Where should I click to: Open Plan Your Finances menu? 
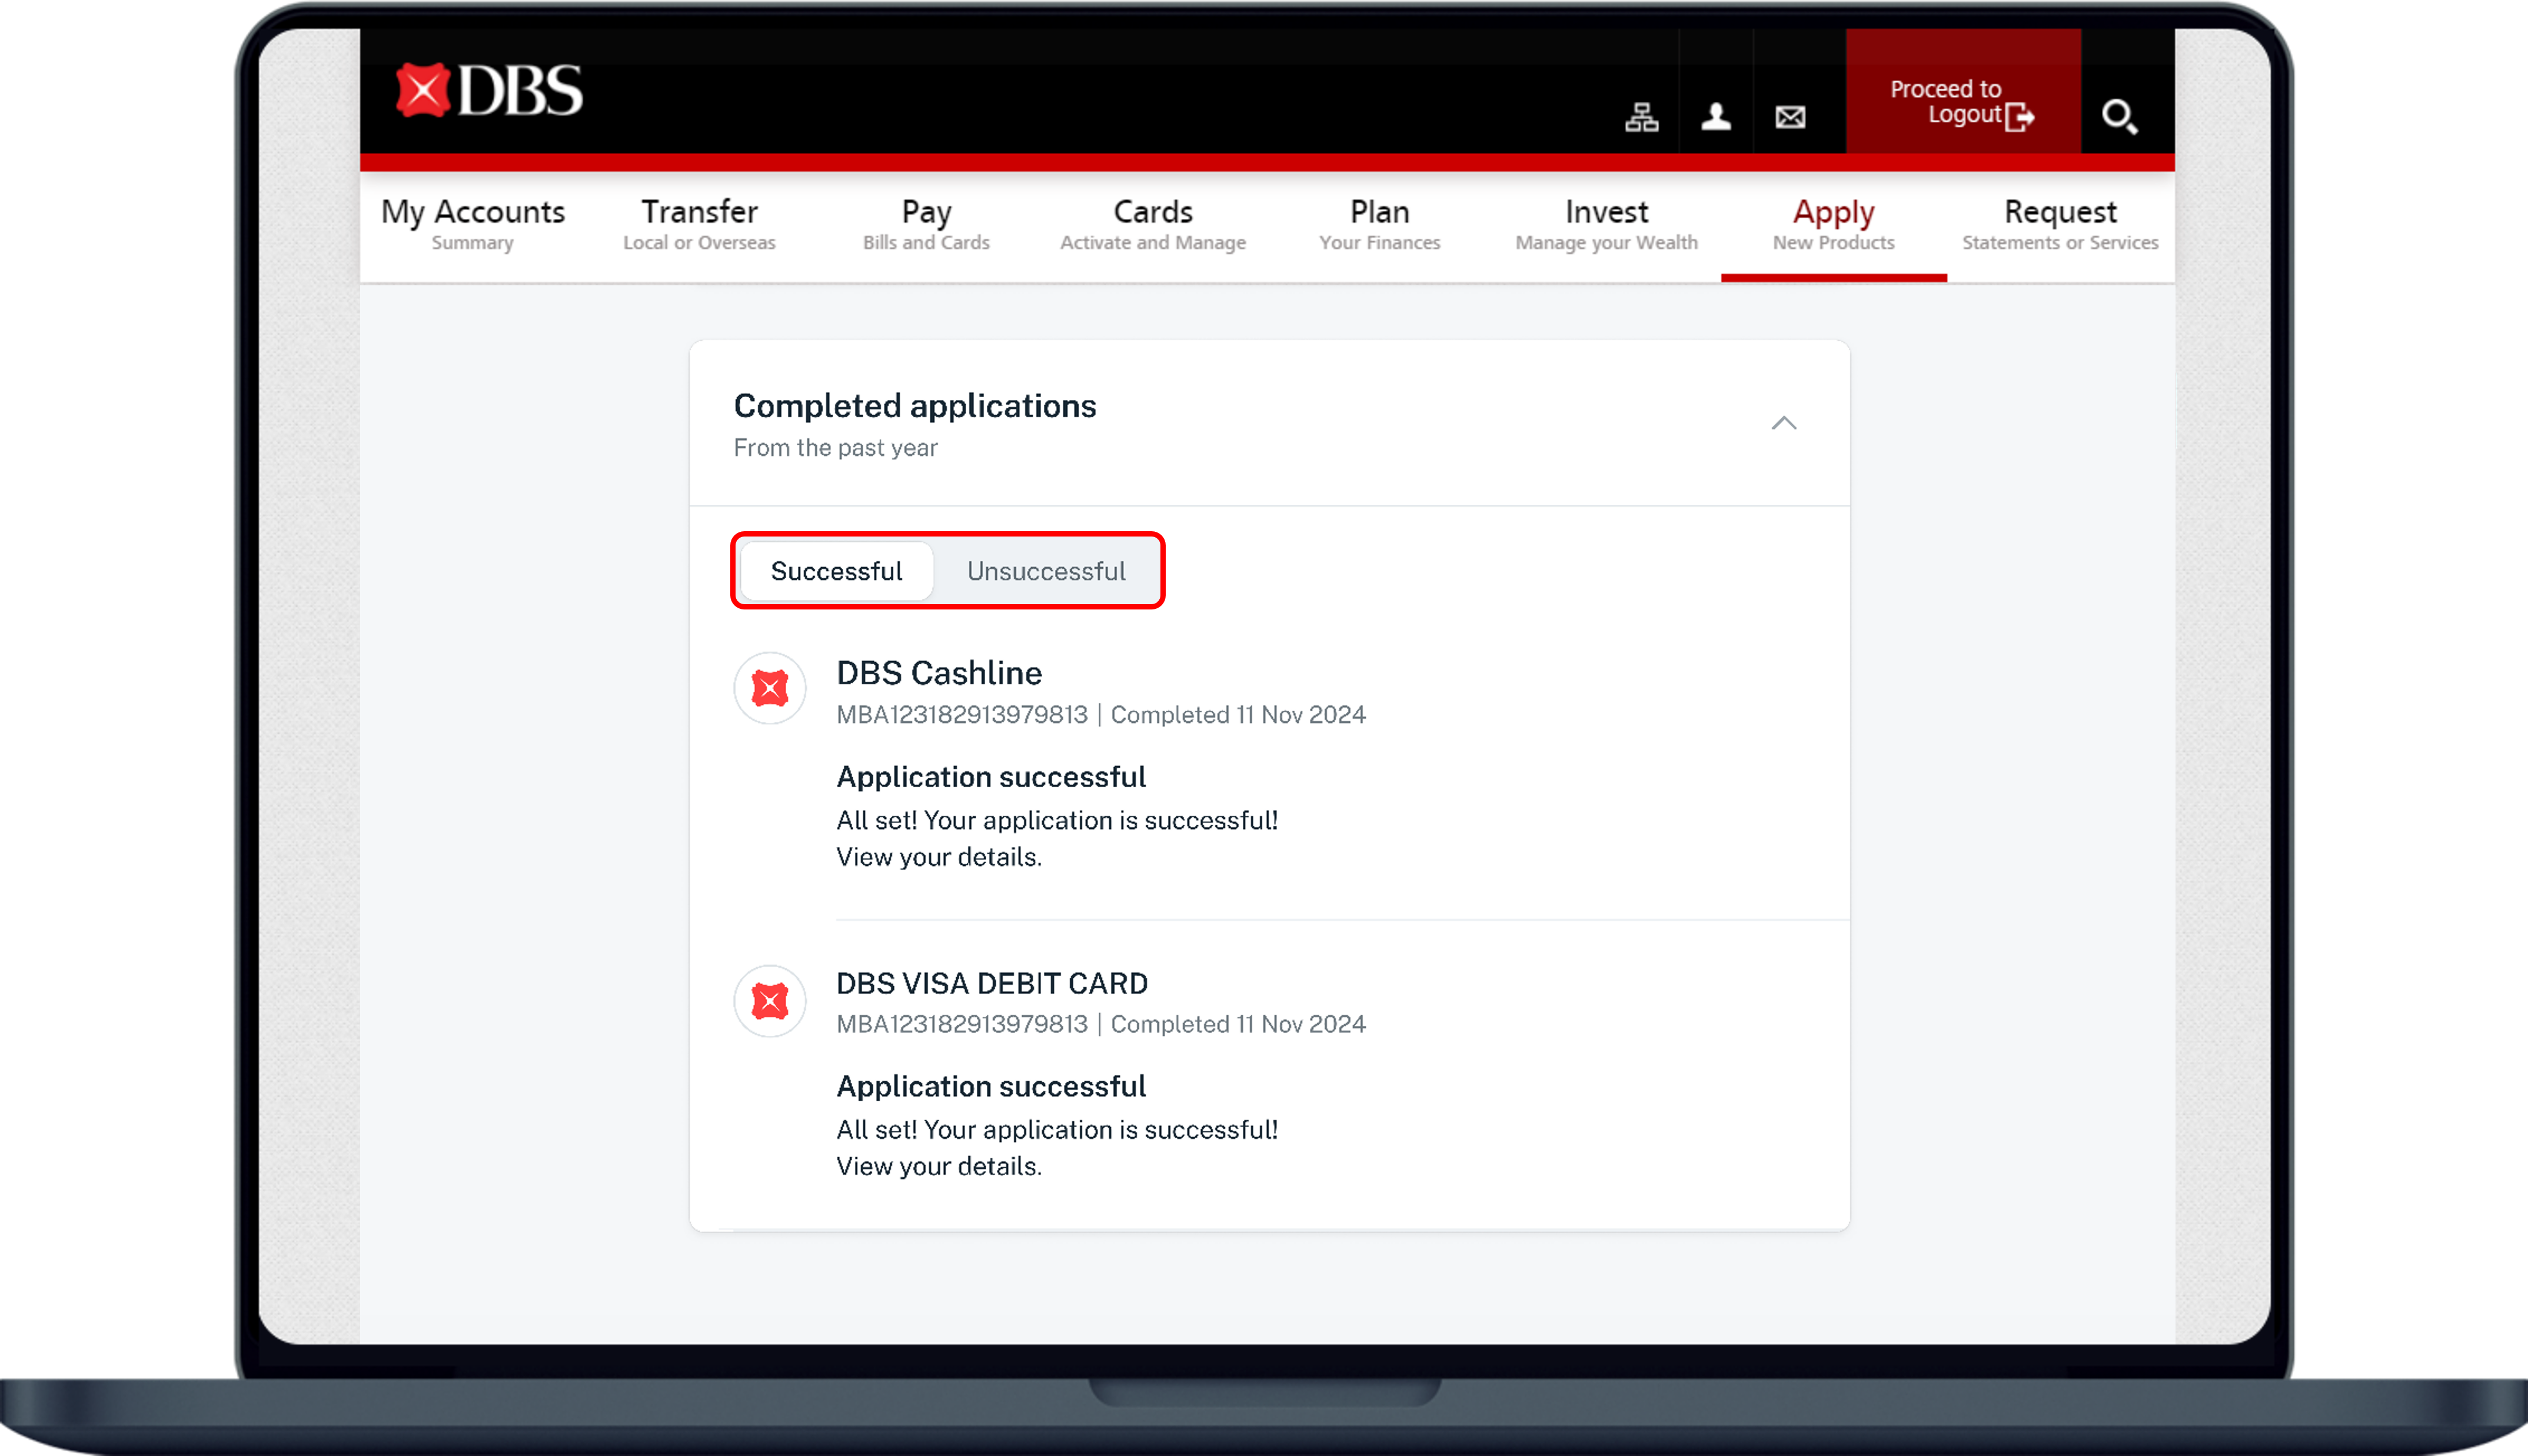[1379, 225]
